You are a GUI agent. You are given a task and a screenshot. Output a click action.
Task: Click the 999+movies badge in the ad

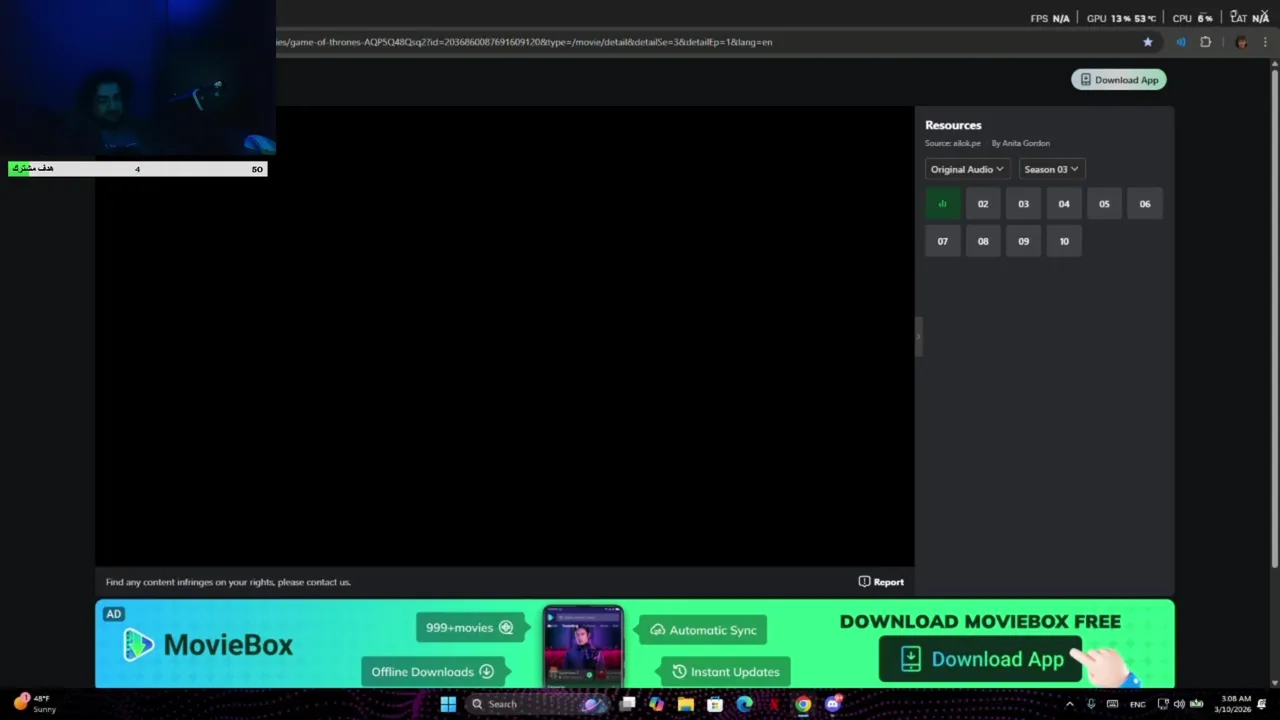(x=470, y=628)
